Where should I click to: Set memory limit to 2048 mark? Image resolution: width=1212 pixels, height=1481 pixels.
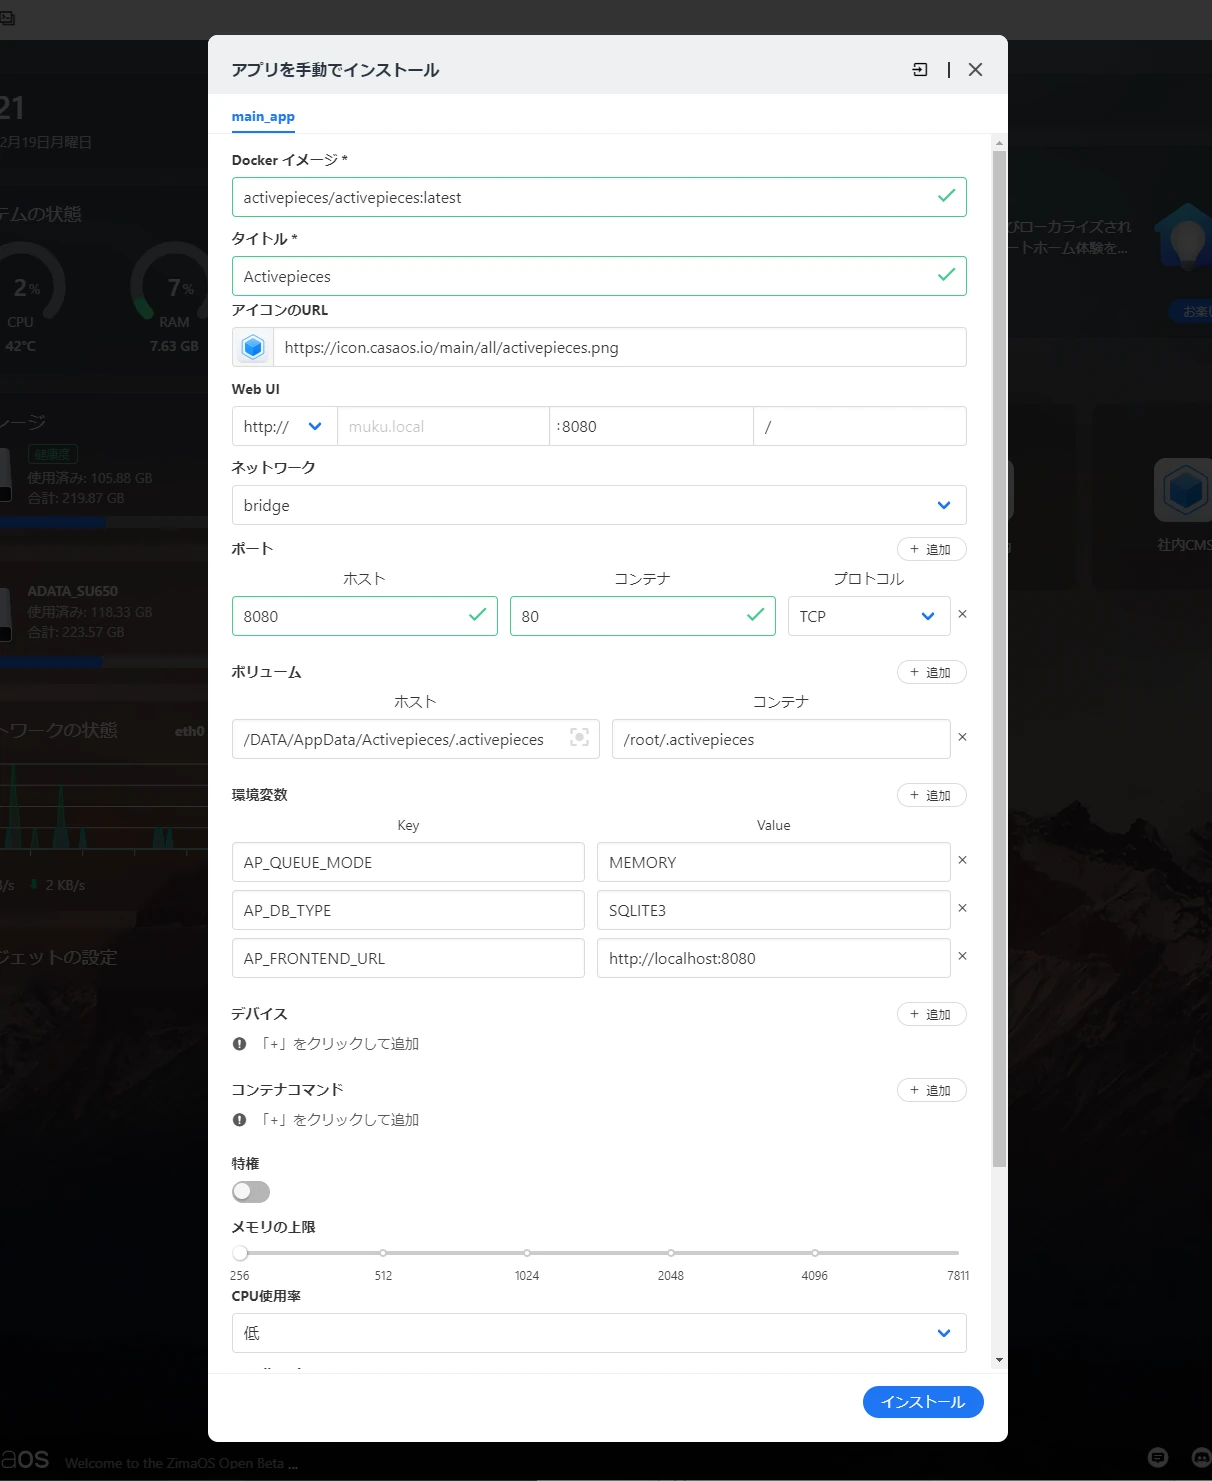(671, 1253)
